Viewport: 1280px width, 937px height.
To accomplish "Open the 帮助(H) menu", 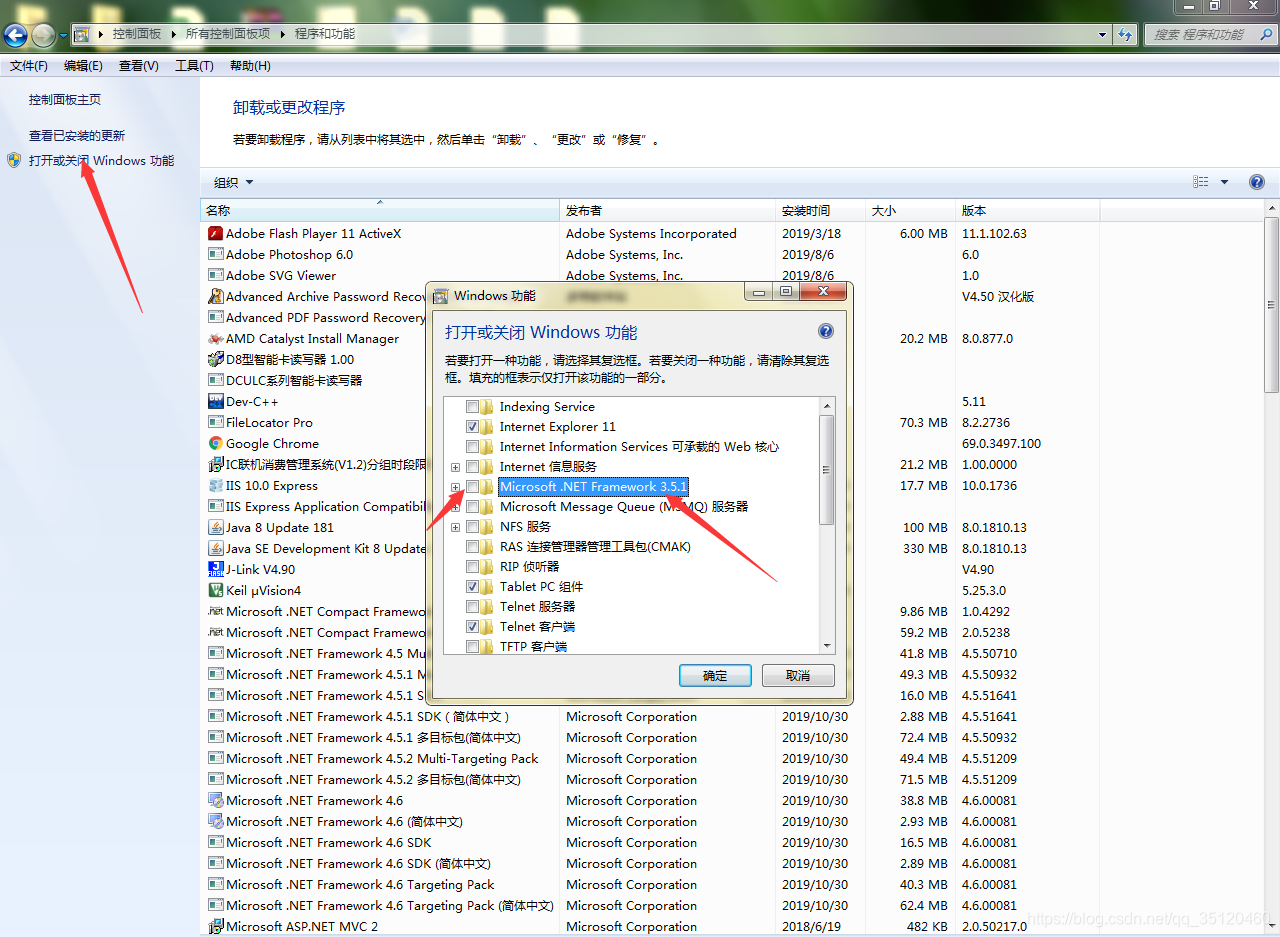I will 250,66.
